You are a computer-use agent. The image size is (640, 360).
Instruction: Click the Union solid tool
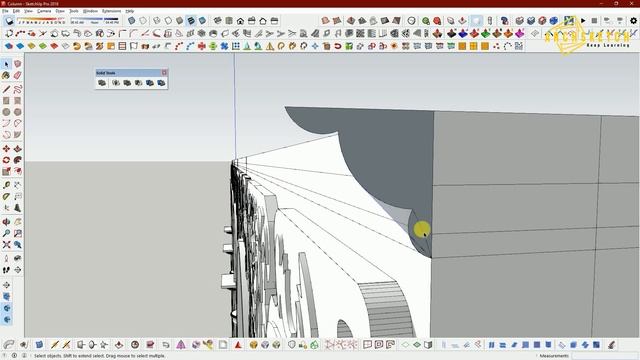[127, 83]
